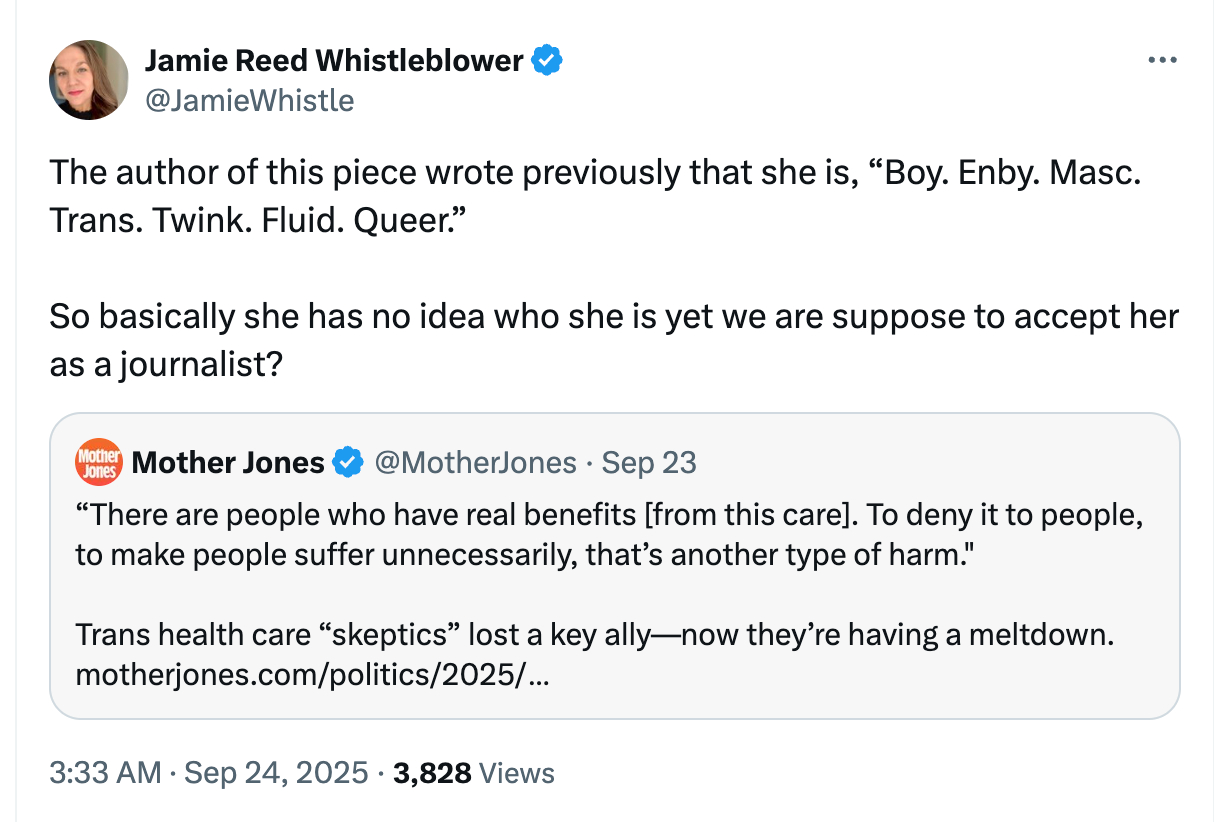Click the "Boy. Enby. Masc." tweet paragraph
The width and height of the screenshot is (1214, 822).
(x=594, y=193)
